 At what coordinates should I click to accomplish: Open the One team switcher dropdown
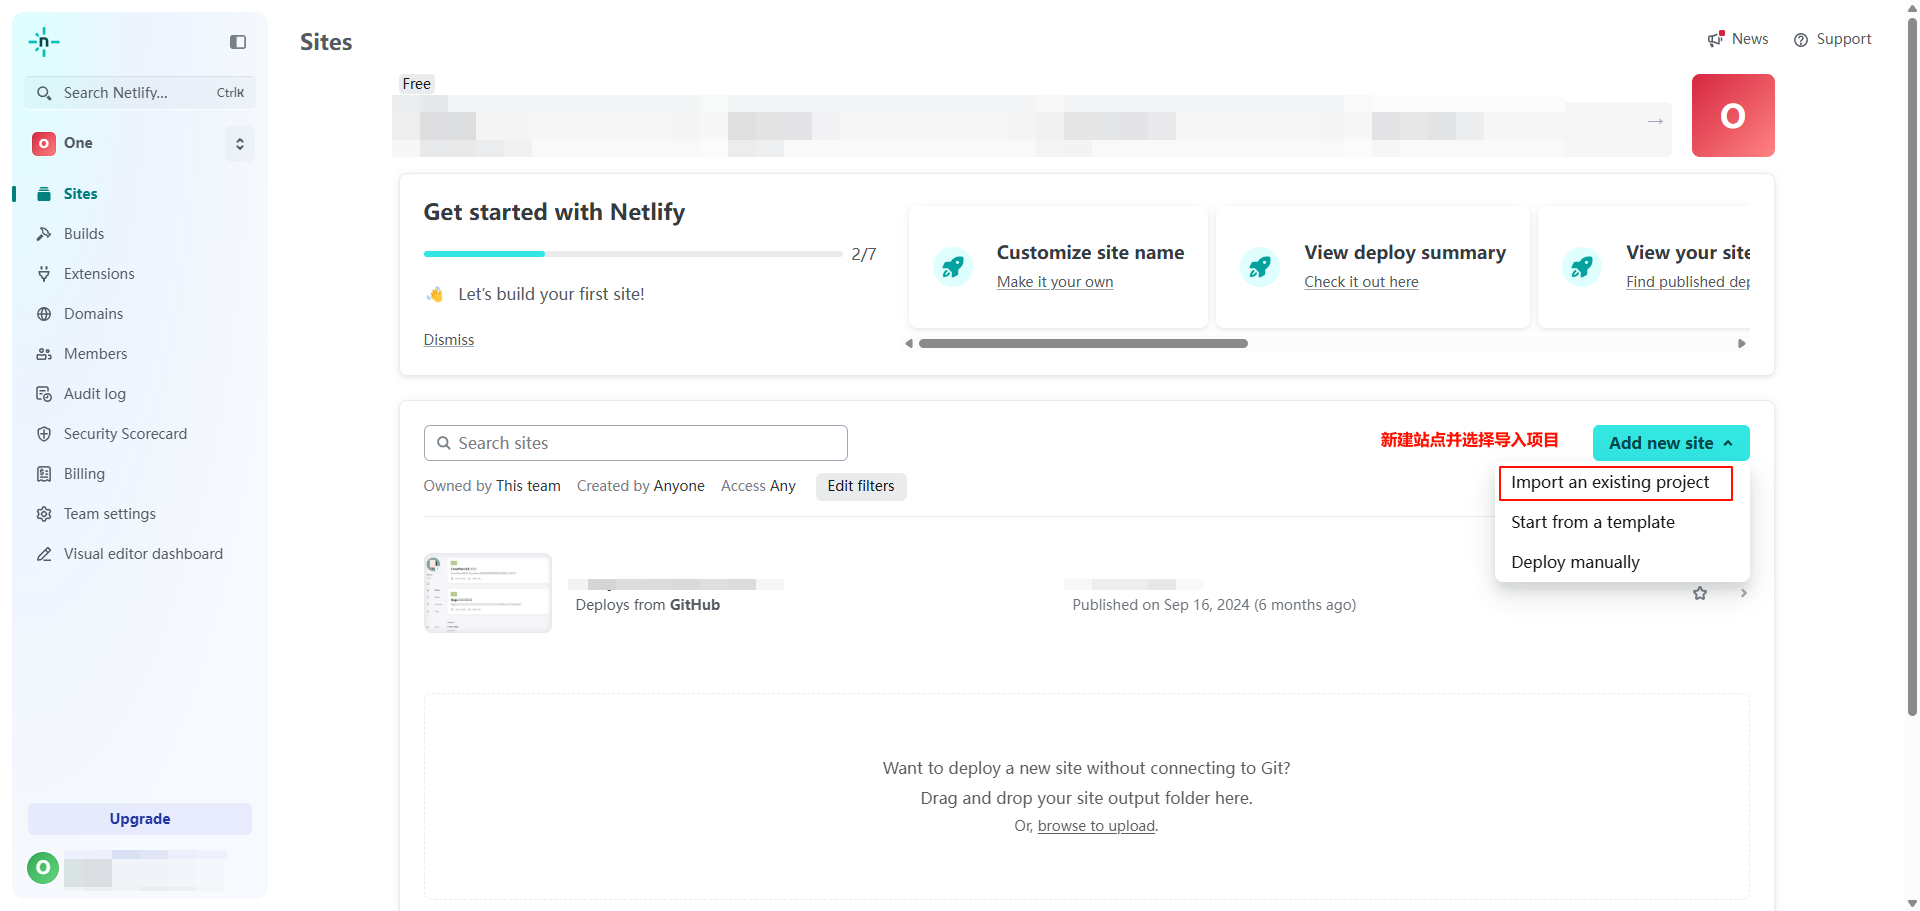(239, 144)
